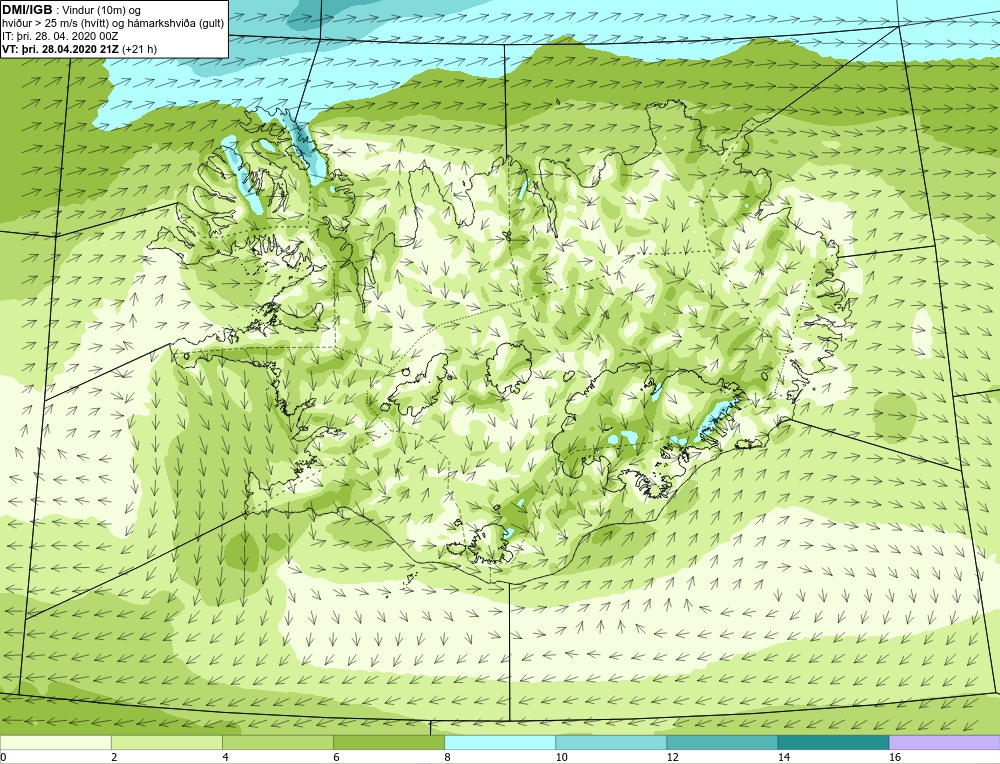Click the 0–2 m/s palest legend swatch

(x=55, y=743)
